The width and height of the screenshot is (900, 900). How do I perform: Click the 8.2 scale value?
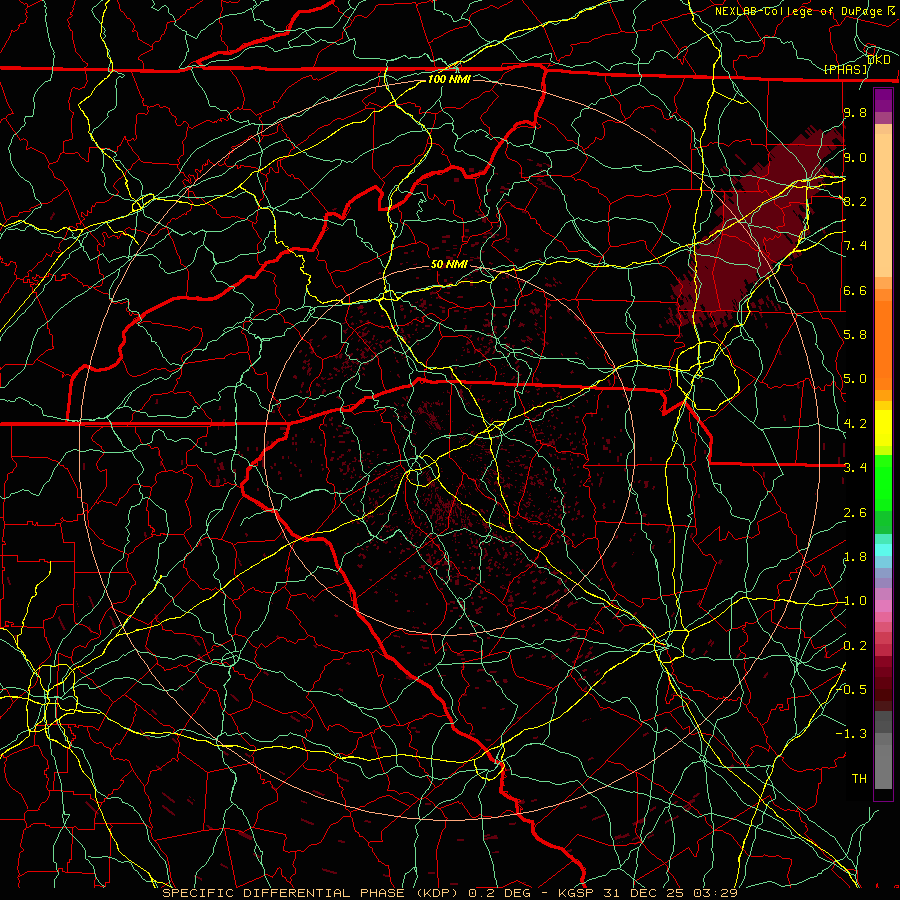click(855, 201)
